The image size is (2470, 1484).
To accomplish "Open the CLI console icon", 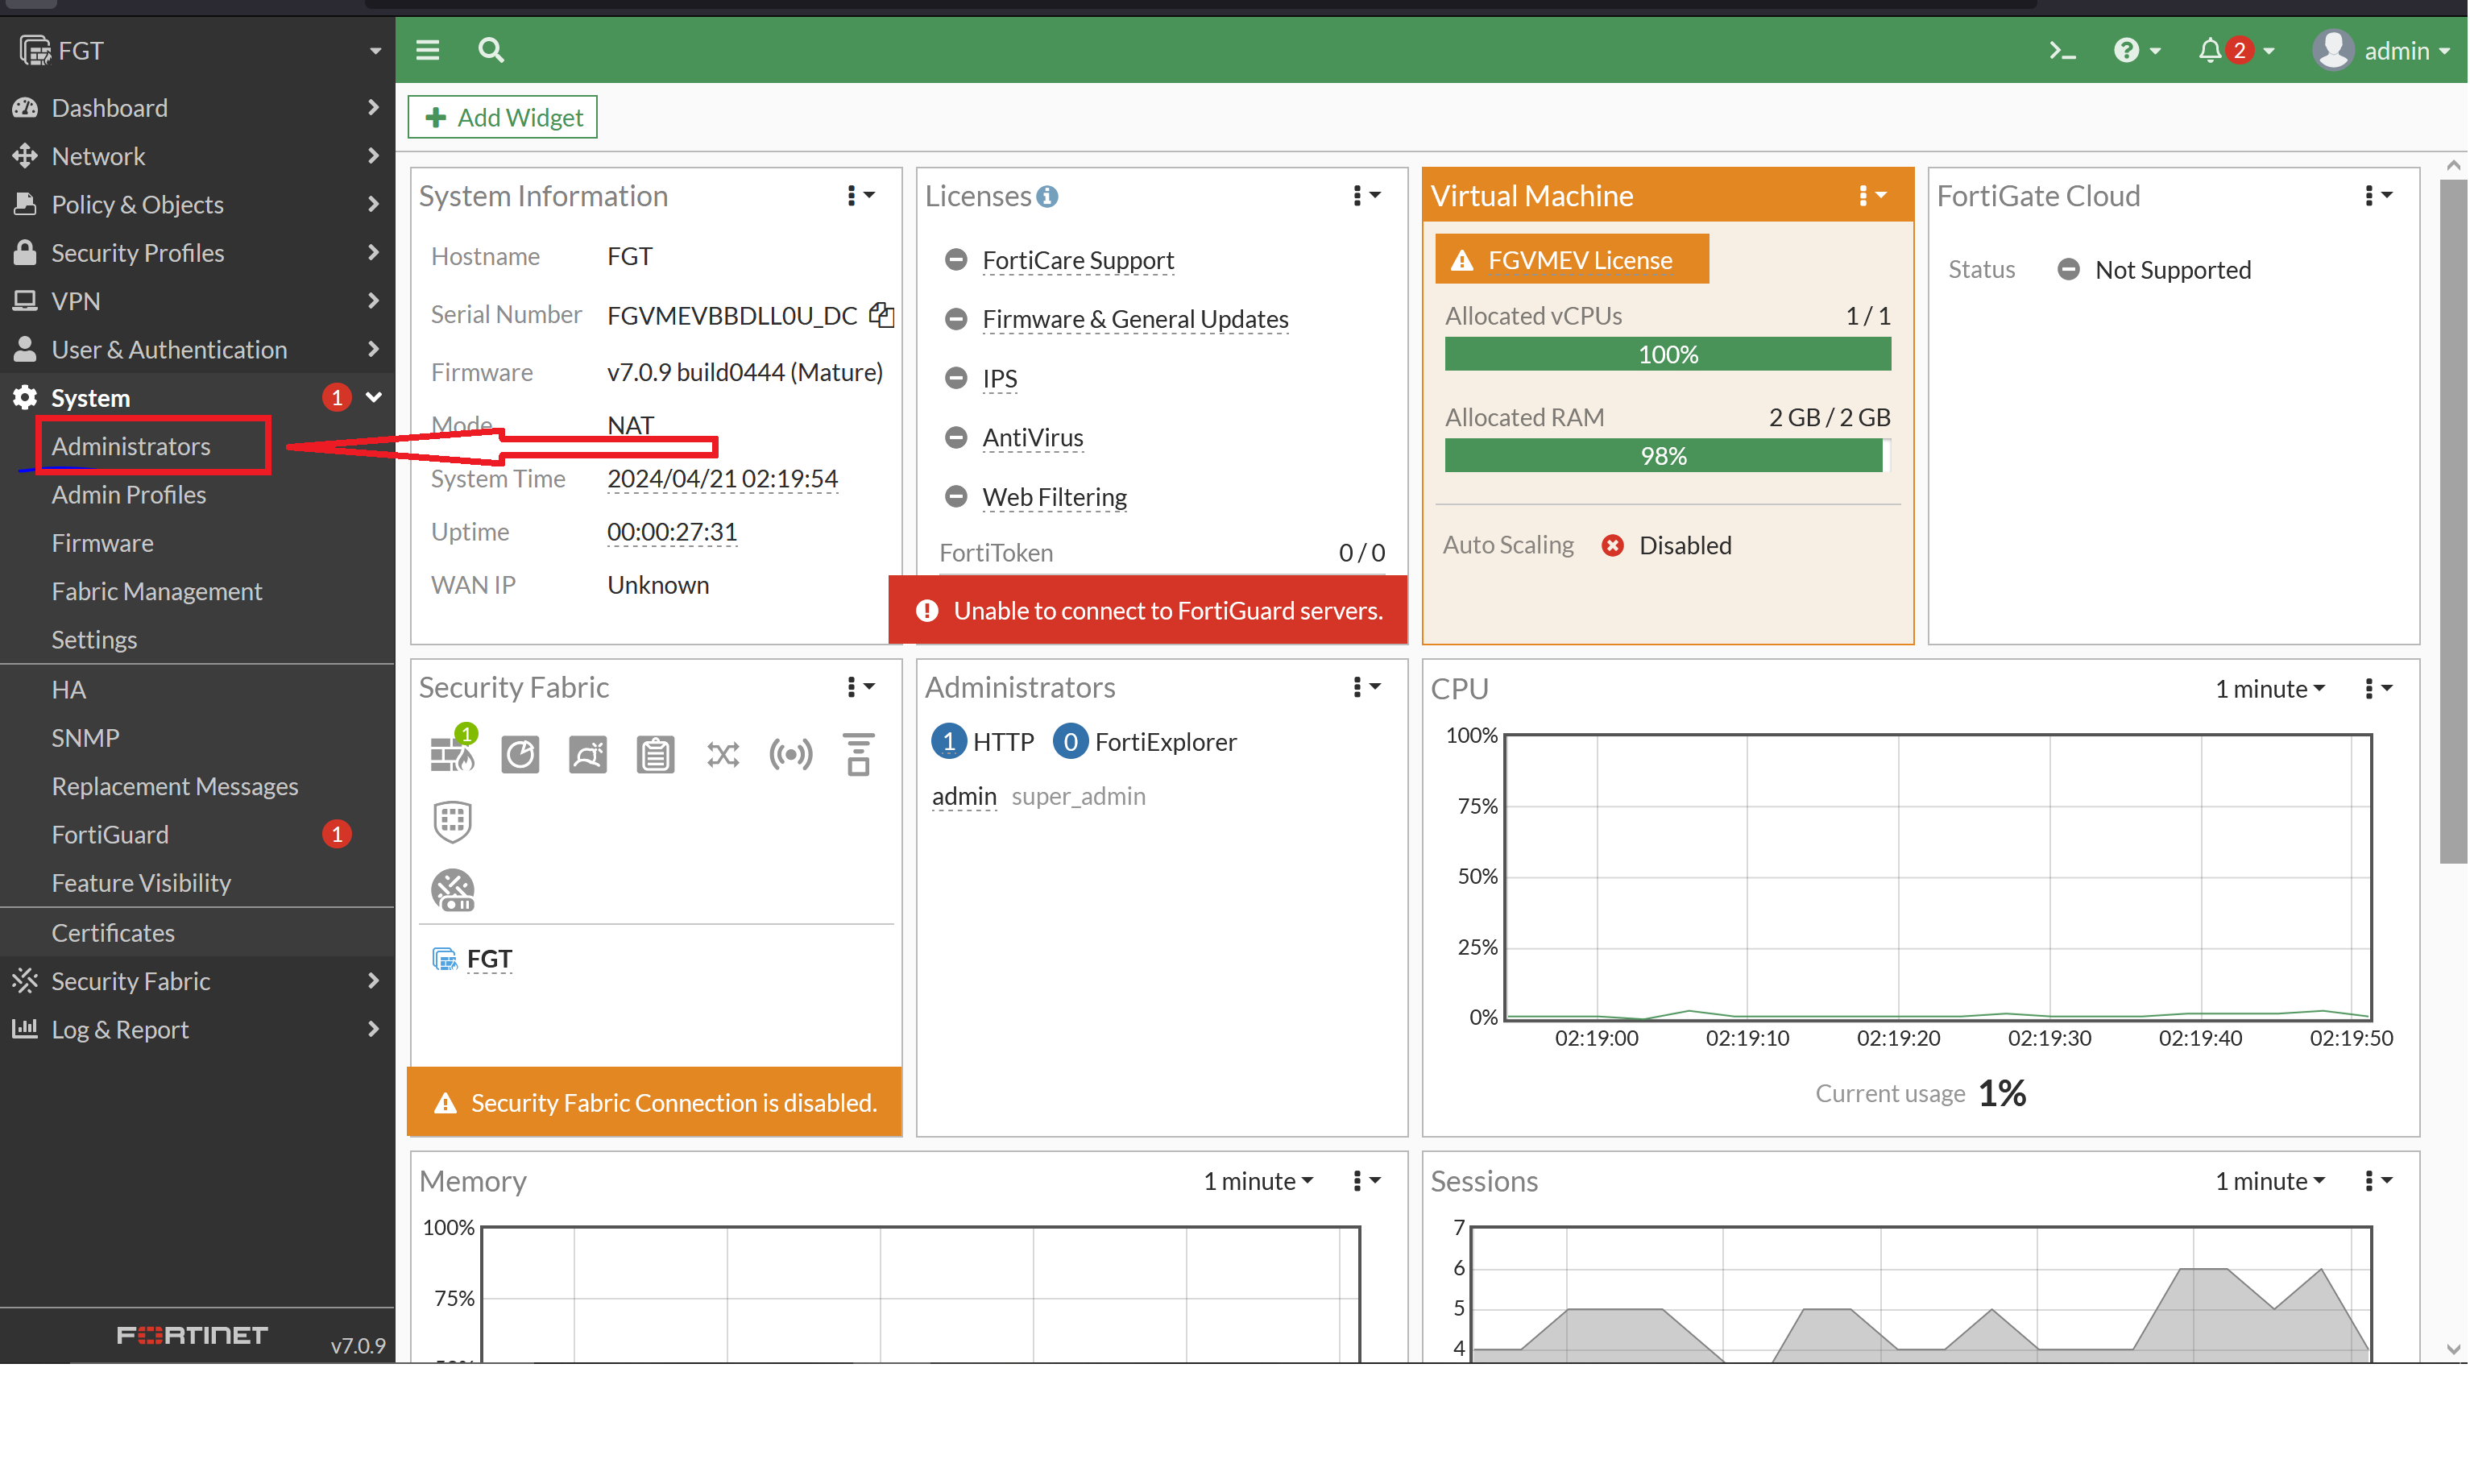I will pos(2062,50).
